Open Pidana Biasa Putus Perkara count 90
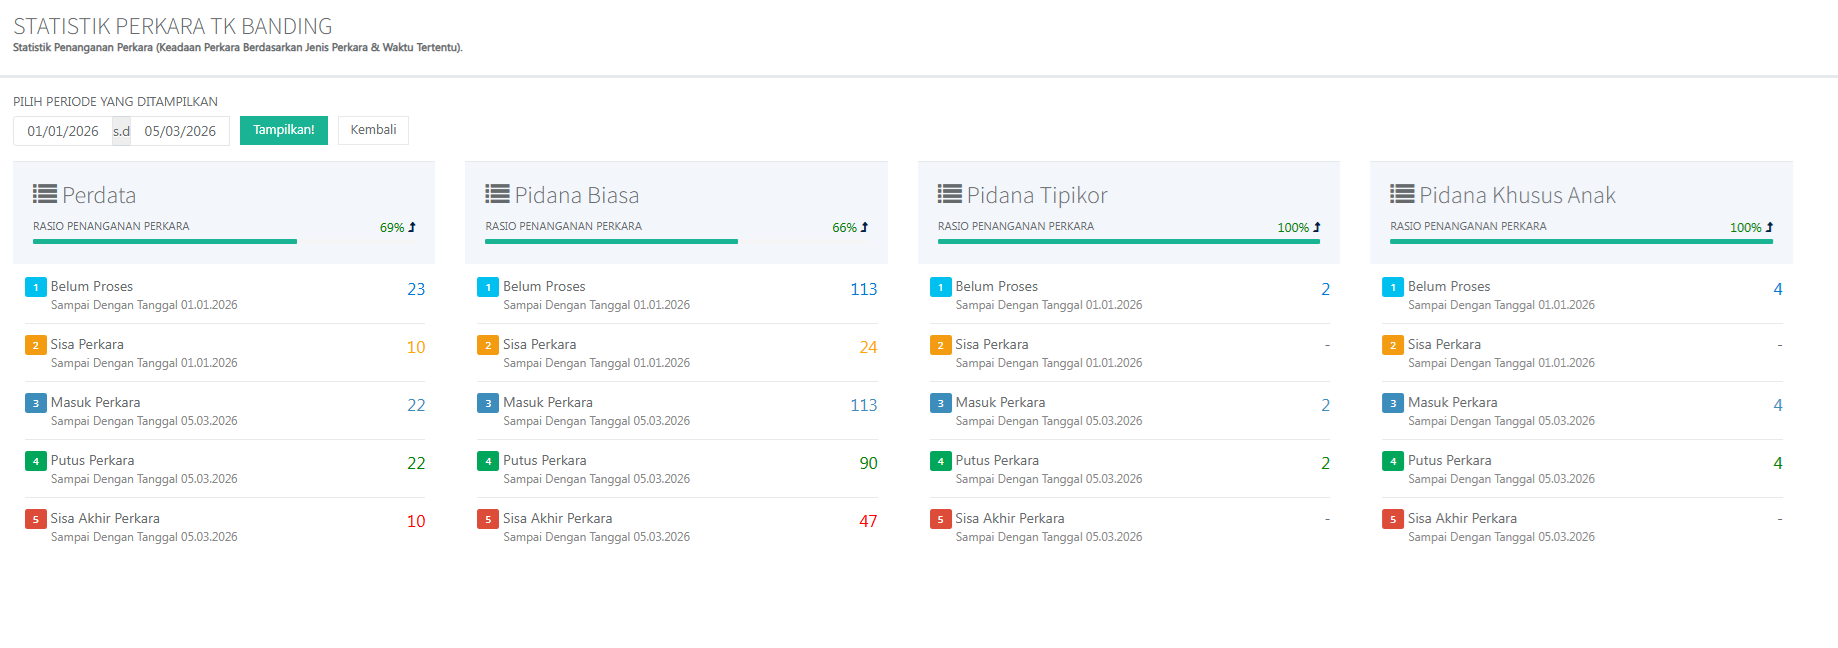This screenshot has width=1838, height=648. (x=868, y=463)
